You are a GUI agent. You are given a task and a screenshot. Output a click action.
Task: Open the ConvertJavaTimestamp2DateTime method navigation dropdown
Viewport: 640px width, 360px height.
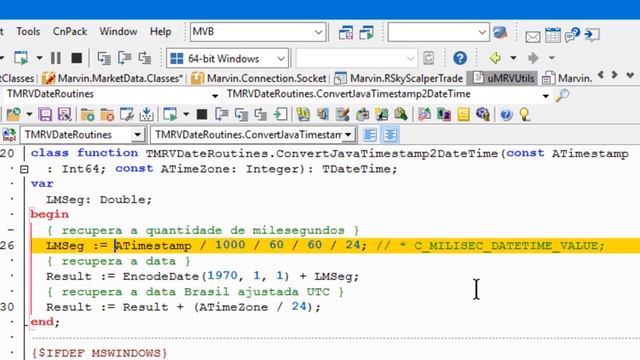tap(545, 96)
